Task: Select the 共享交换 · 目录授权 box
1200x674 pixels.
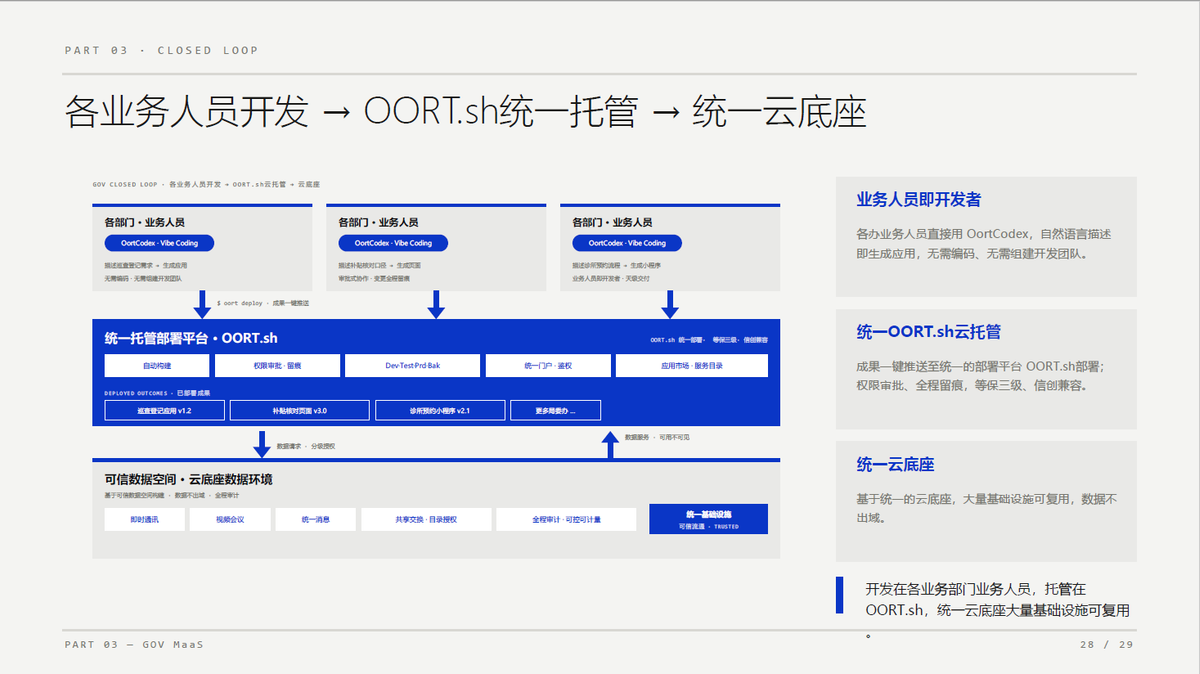Action: tap(426, 519)
